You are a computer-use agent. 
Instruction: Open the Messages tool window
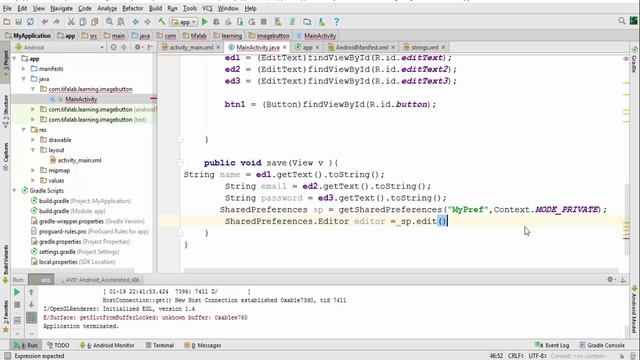click(x=203, y=345)
